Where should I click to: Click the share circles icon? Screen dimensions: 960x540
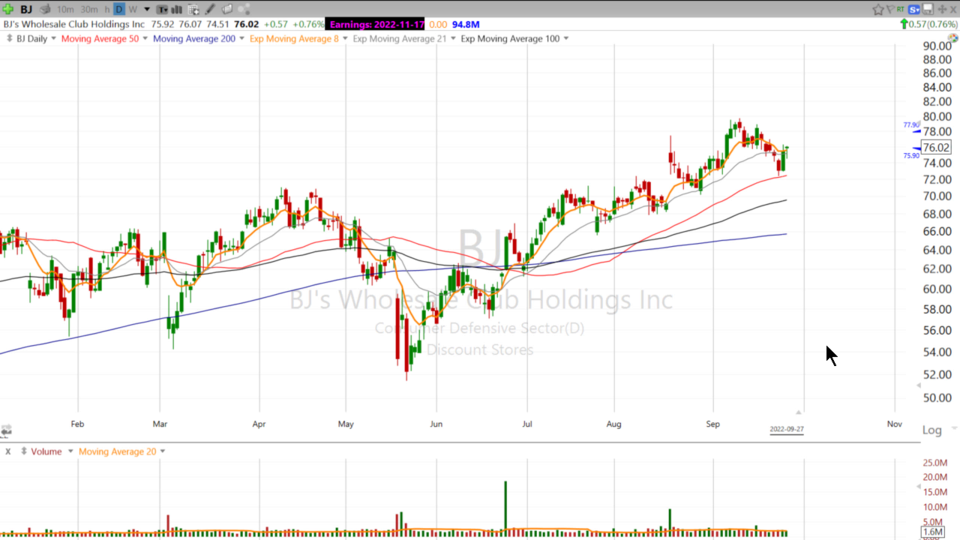tap(244, 9)
